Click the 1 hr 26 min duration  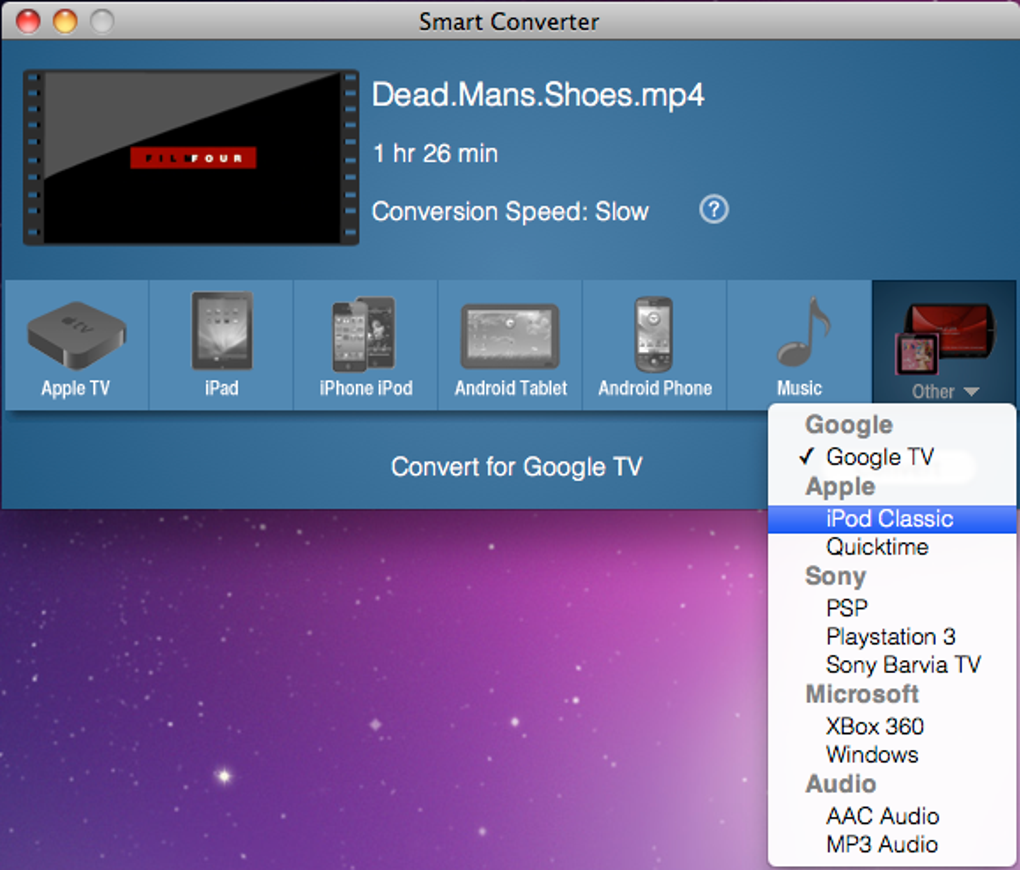tap(435, 154)
